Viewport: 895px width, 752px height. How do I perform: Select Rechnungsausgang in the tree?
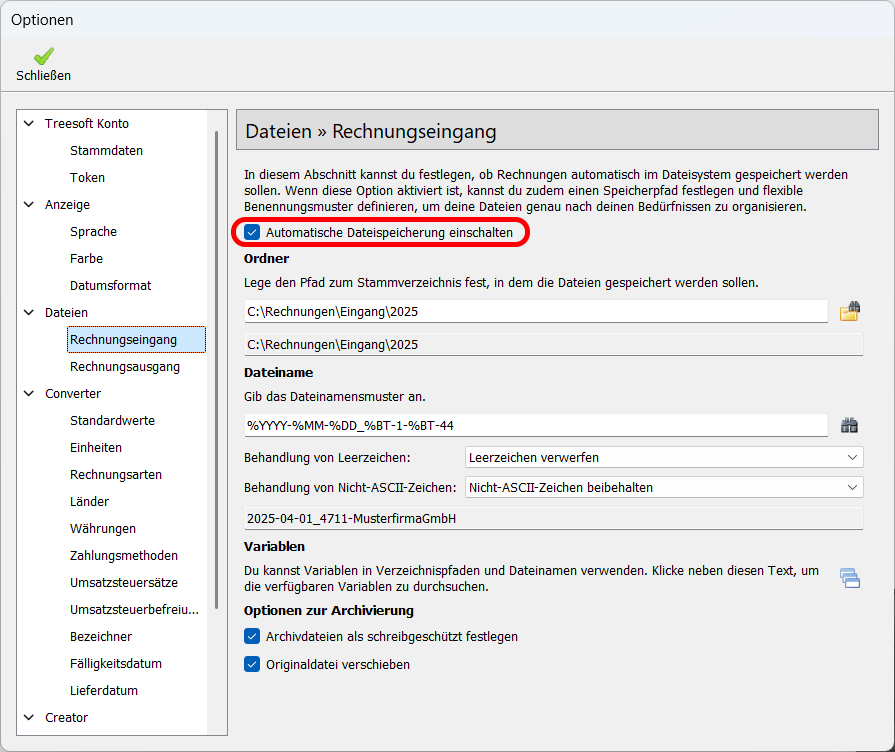tap(125, 367)
